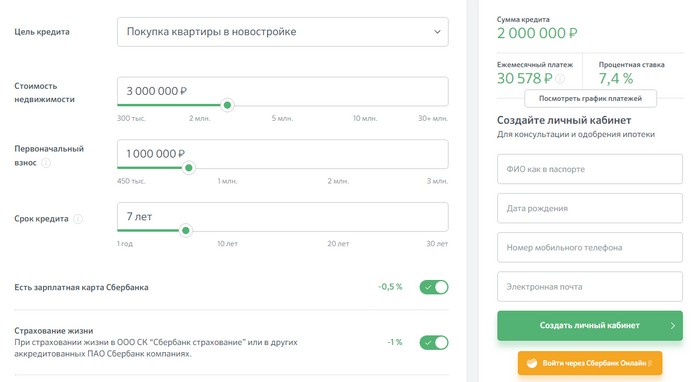The height and width of the screenshot is (382, 700).
Task: Grab the property cost slider handle
Action: pyautogui.click(x=227, y=105)
